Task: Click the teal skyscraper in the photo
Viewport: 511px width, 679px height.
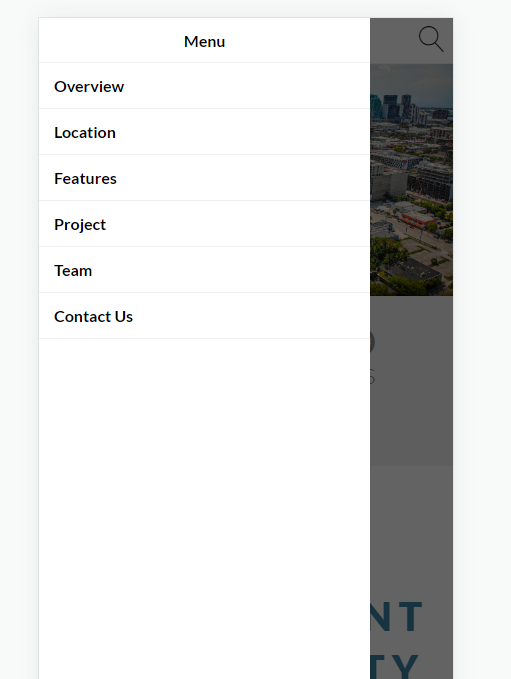Action: 375,107
